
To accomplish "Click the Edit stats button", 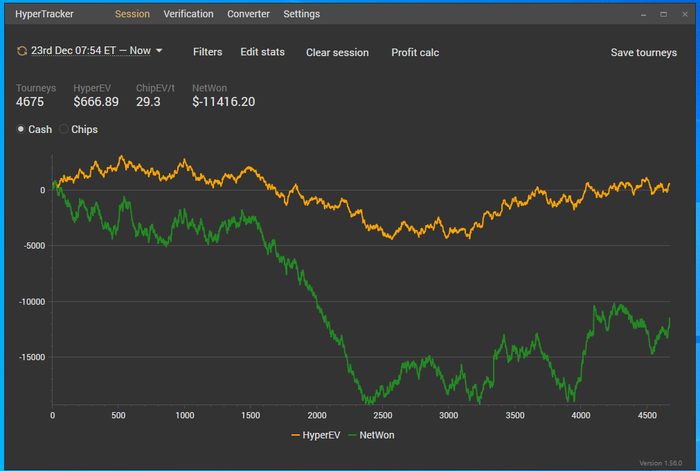I will [264, 52].
